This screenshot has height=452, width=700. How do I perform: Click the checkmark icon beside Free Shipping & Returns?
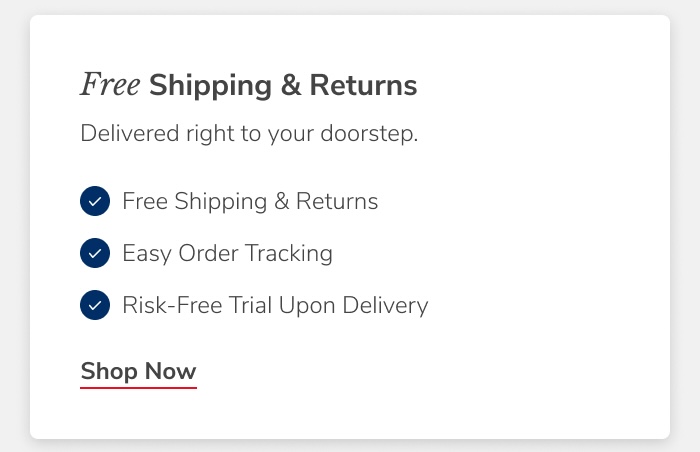click(x=94, y=202)
